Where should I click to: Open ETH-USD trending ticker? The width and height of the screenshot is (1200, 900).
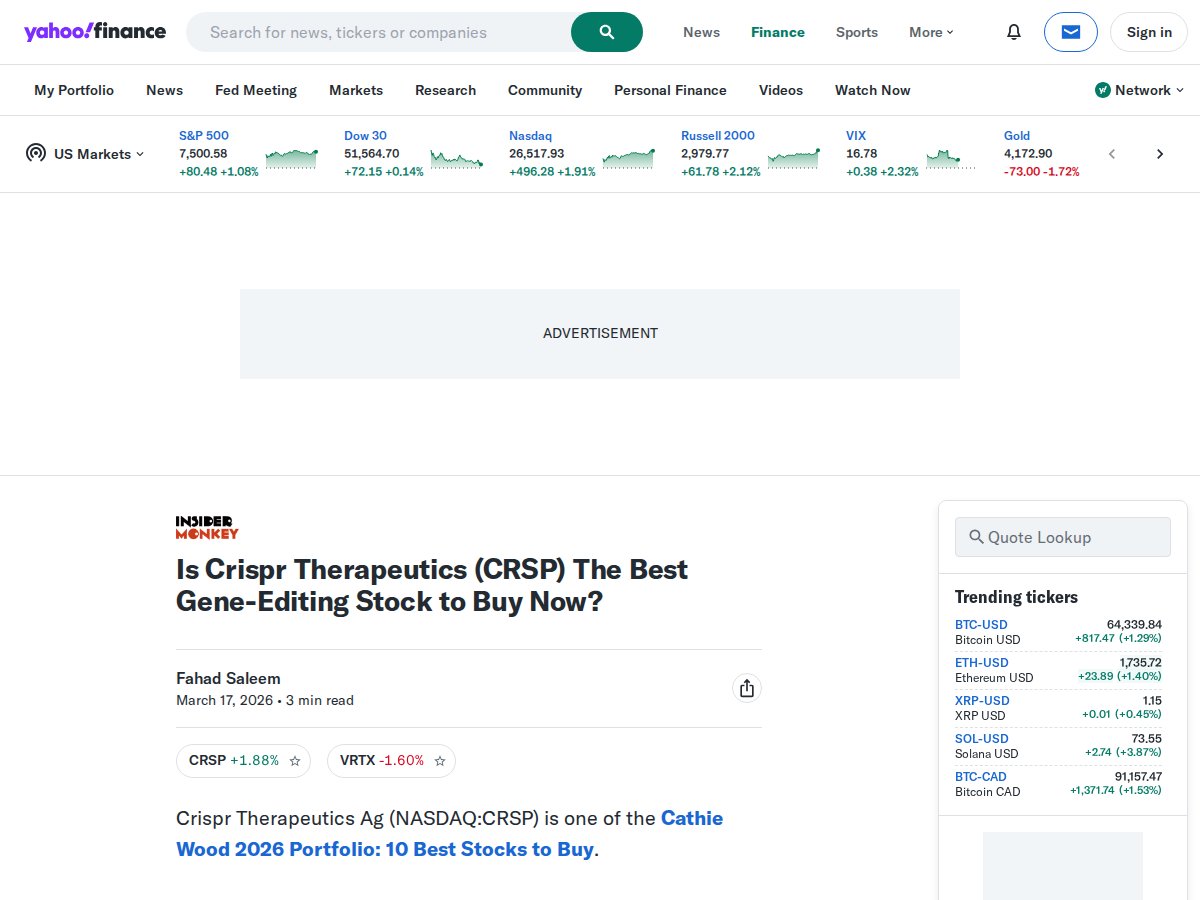click(981, 662)
